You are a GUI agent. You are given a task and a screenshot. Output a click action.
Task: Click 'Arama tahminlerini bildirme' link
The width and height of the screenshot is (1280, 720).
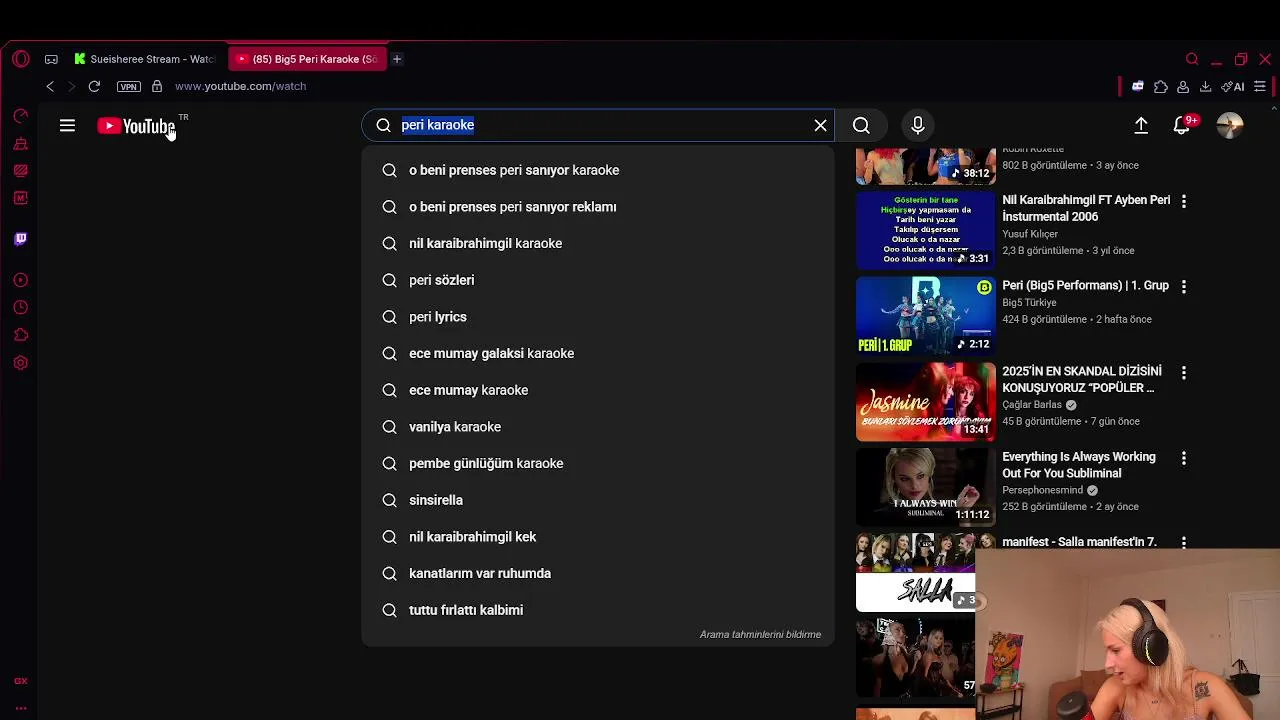760,635
